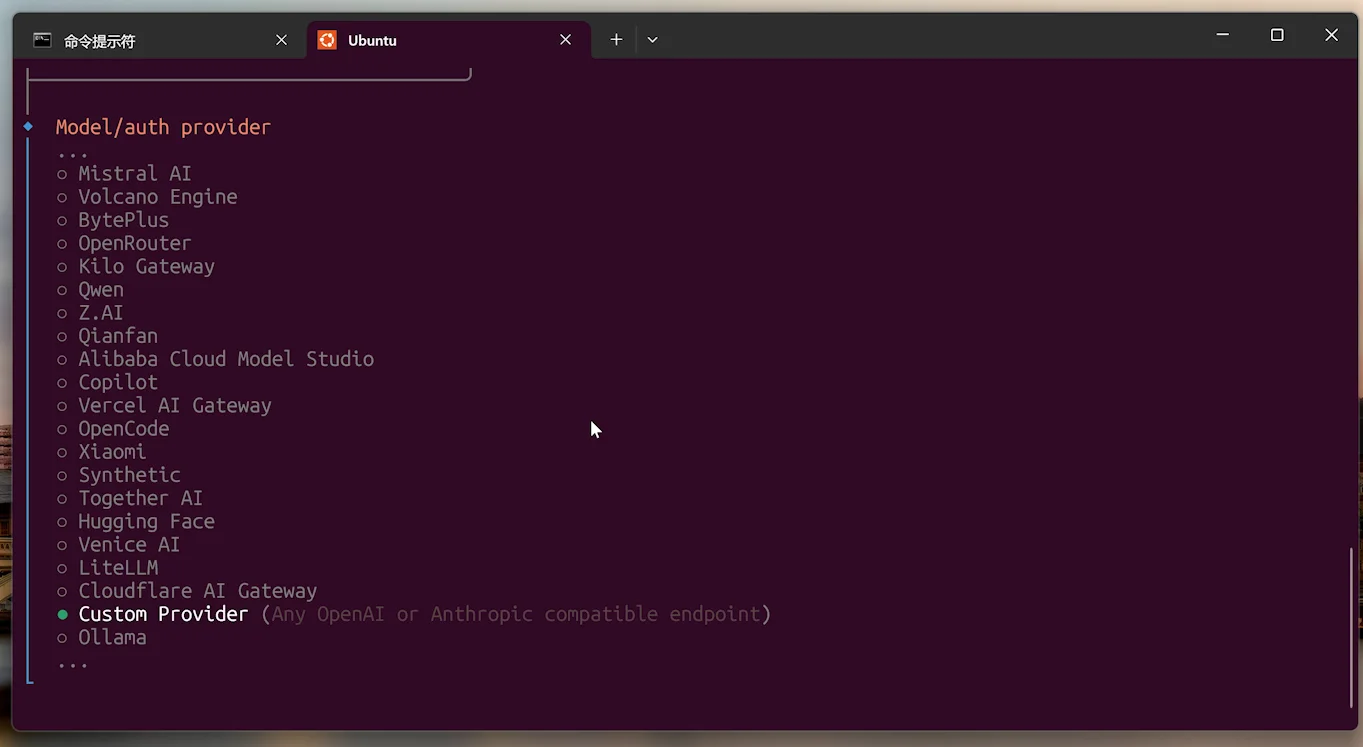Select the LiteLLM provider option
1363x747 pixels.
coord(107,568)
